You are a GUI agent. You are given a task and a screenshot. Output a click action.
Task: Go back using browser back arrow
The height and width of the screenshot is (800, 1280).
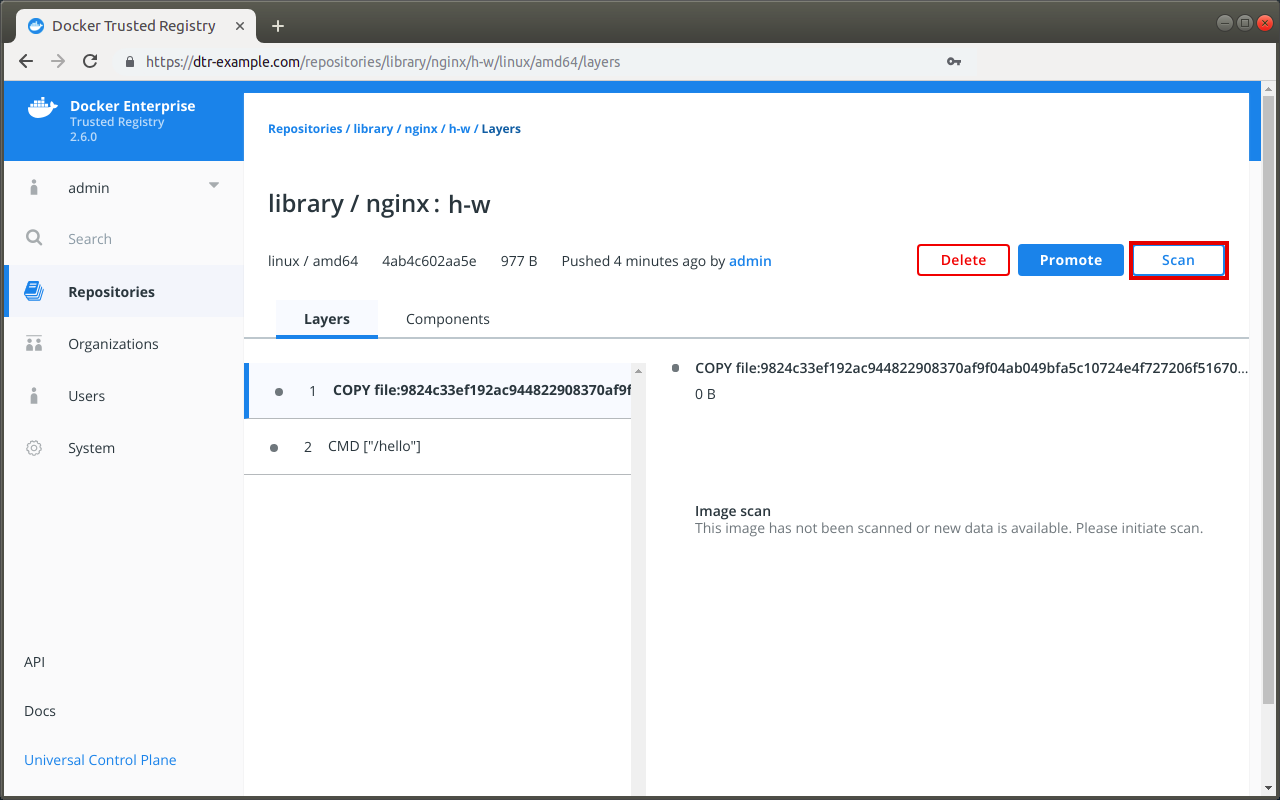26,61
